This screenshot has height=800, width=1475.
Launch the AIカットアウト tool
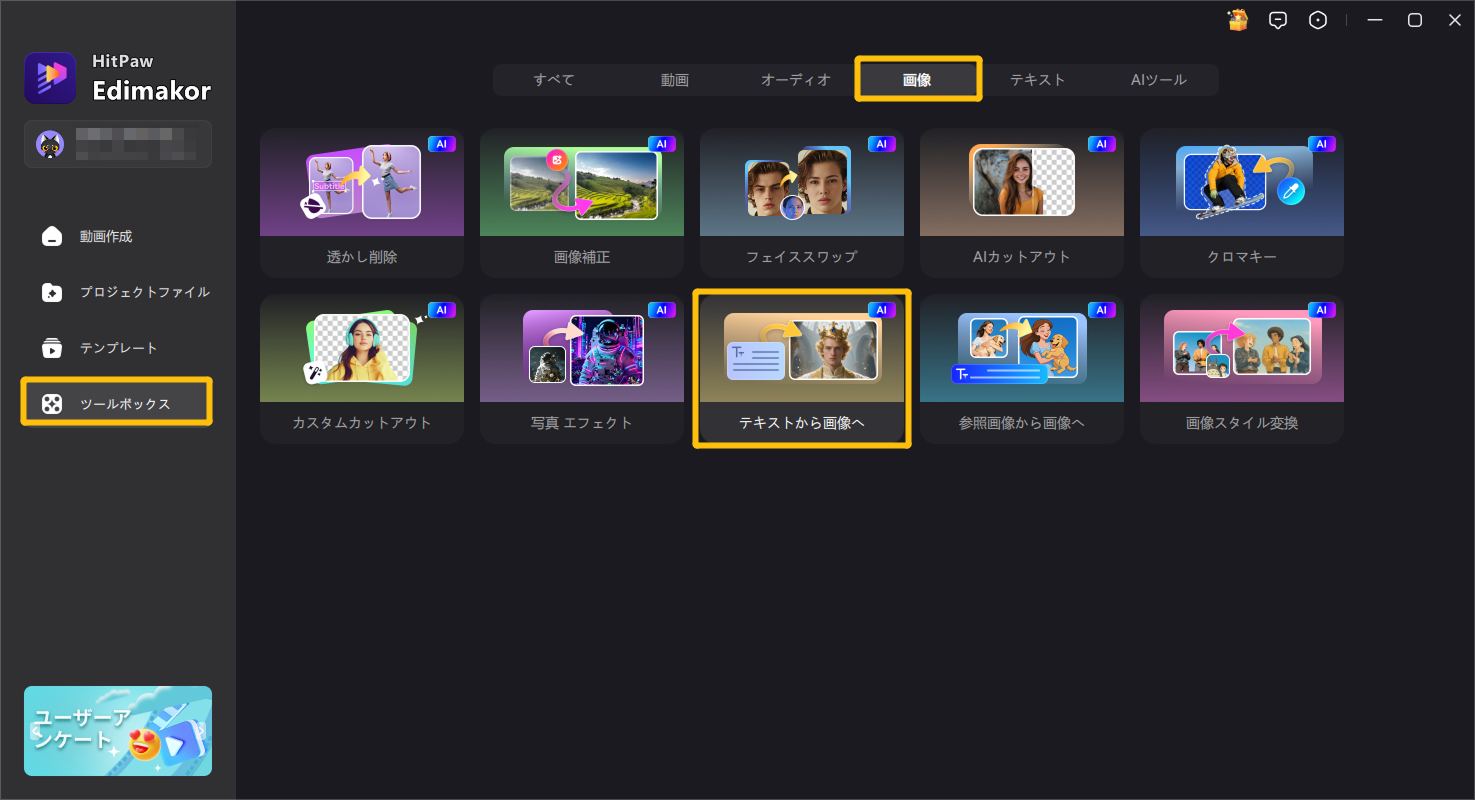click(1021, 203)
